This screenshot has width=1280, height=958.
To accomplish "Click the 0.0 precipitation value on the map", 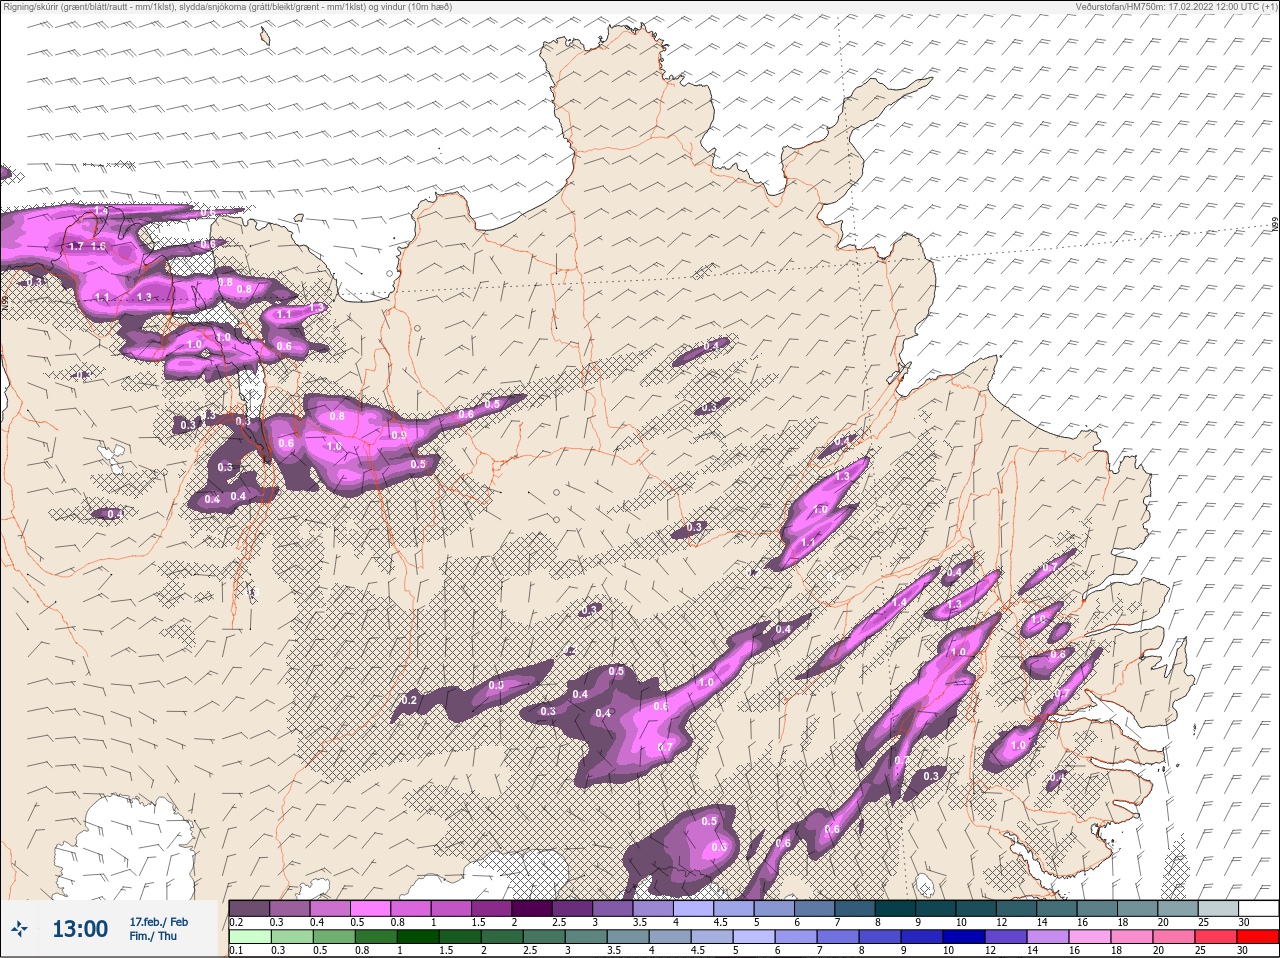I will tap(497, 685).
